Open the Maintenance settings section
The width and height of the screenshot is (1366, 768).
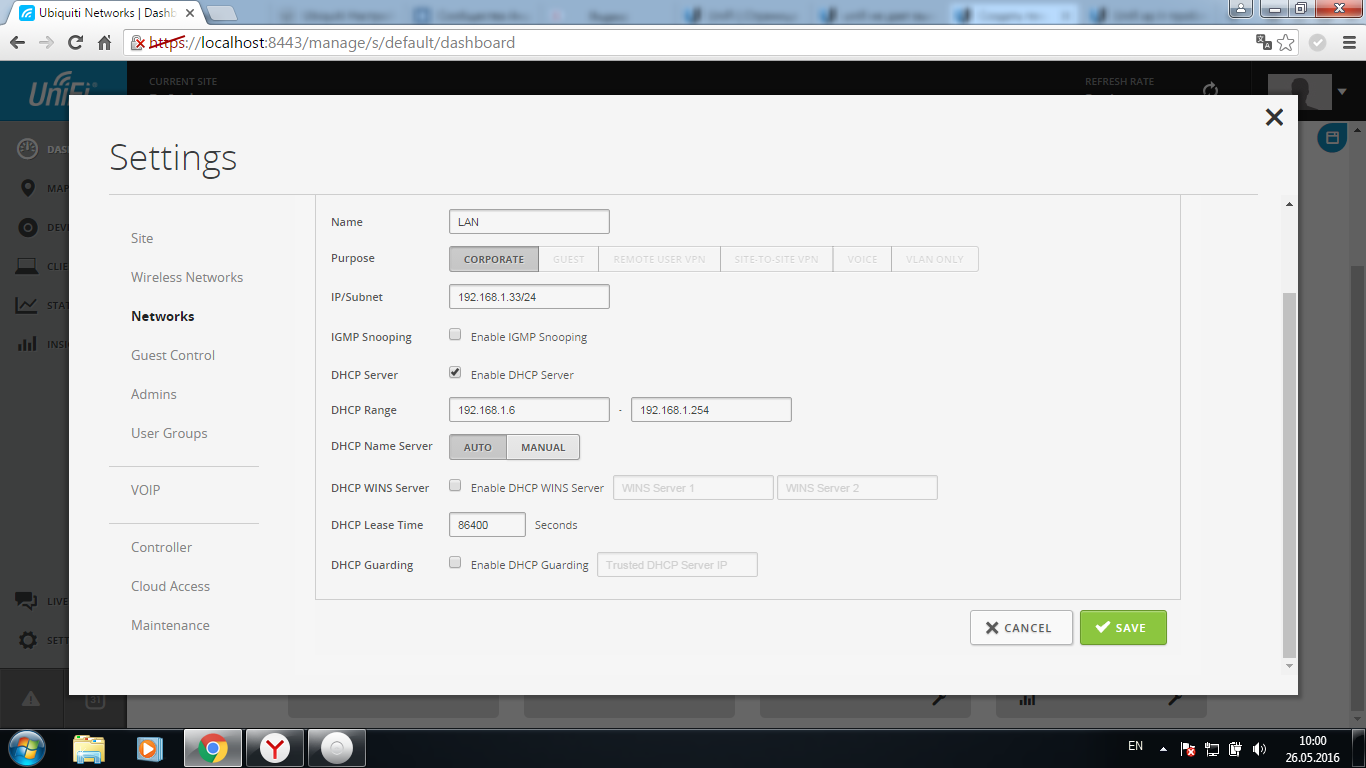point(170,625)
